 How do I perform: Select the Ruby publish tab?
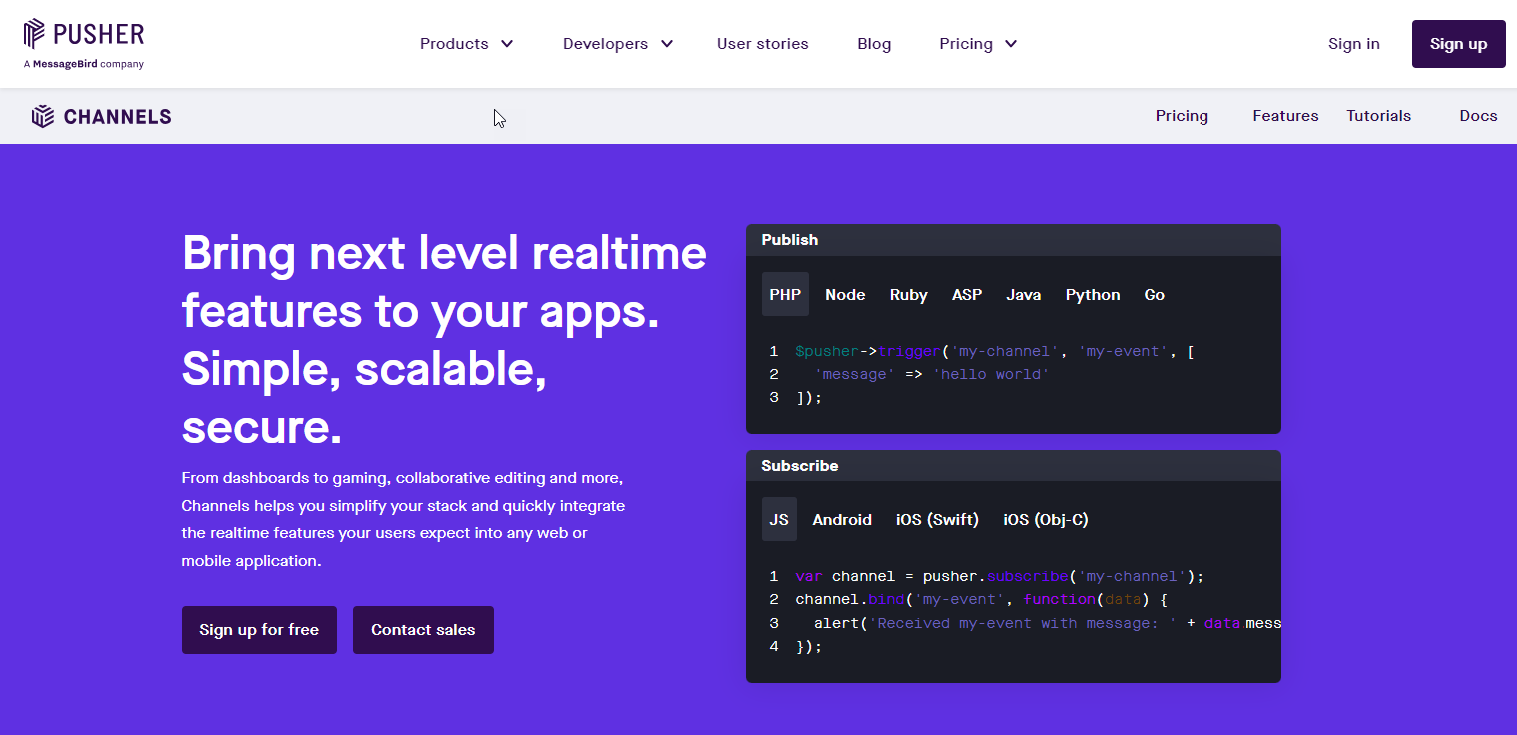coord(909,295)
